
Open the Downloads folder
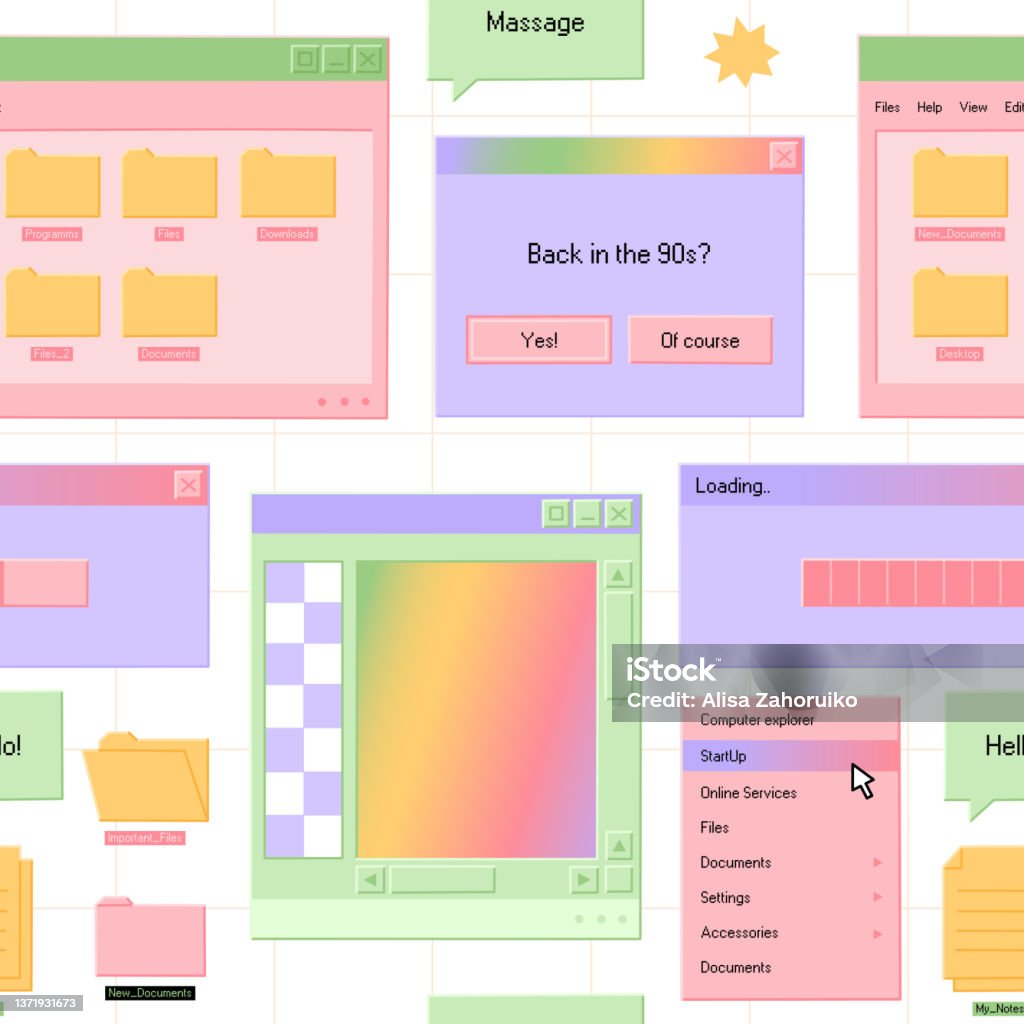point(288,184)
